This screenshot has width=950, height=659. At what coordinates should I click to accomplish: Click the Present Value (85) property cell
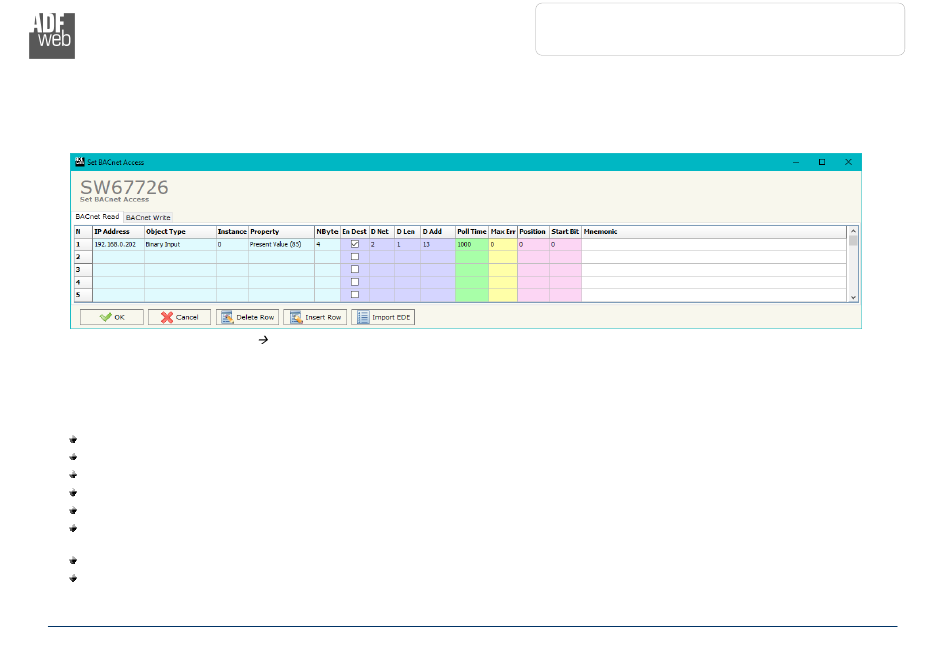pos(281,245)
